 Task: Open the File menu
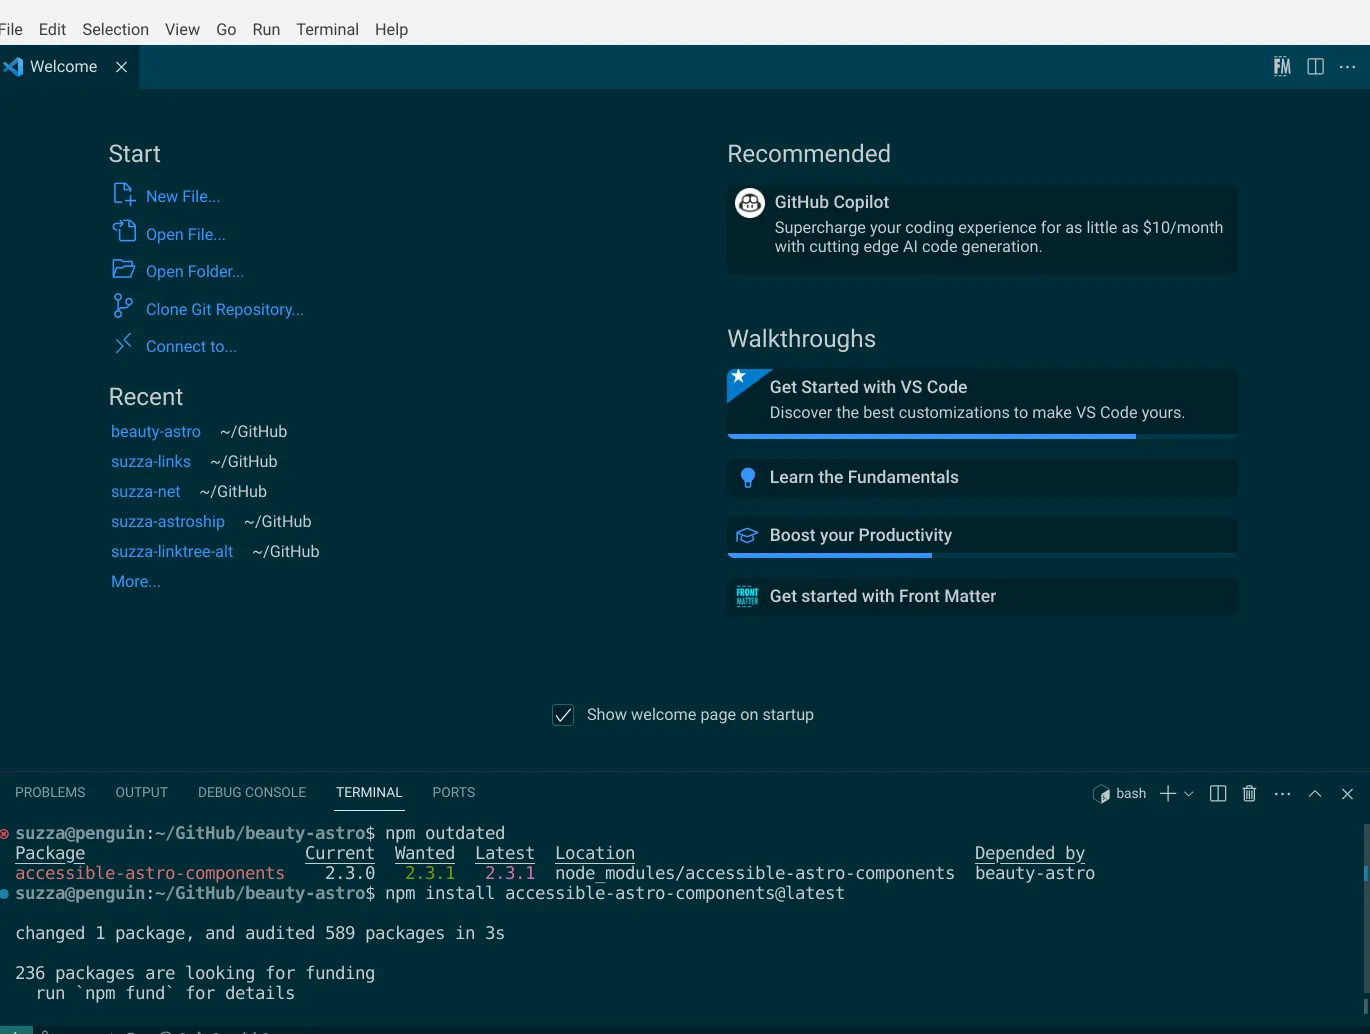[x=10, y=29]
